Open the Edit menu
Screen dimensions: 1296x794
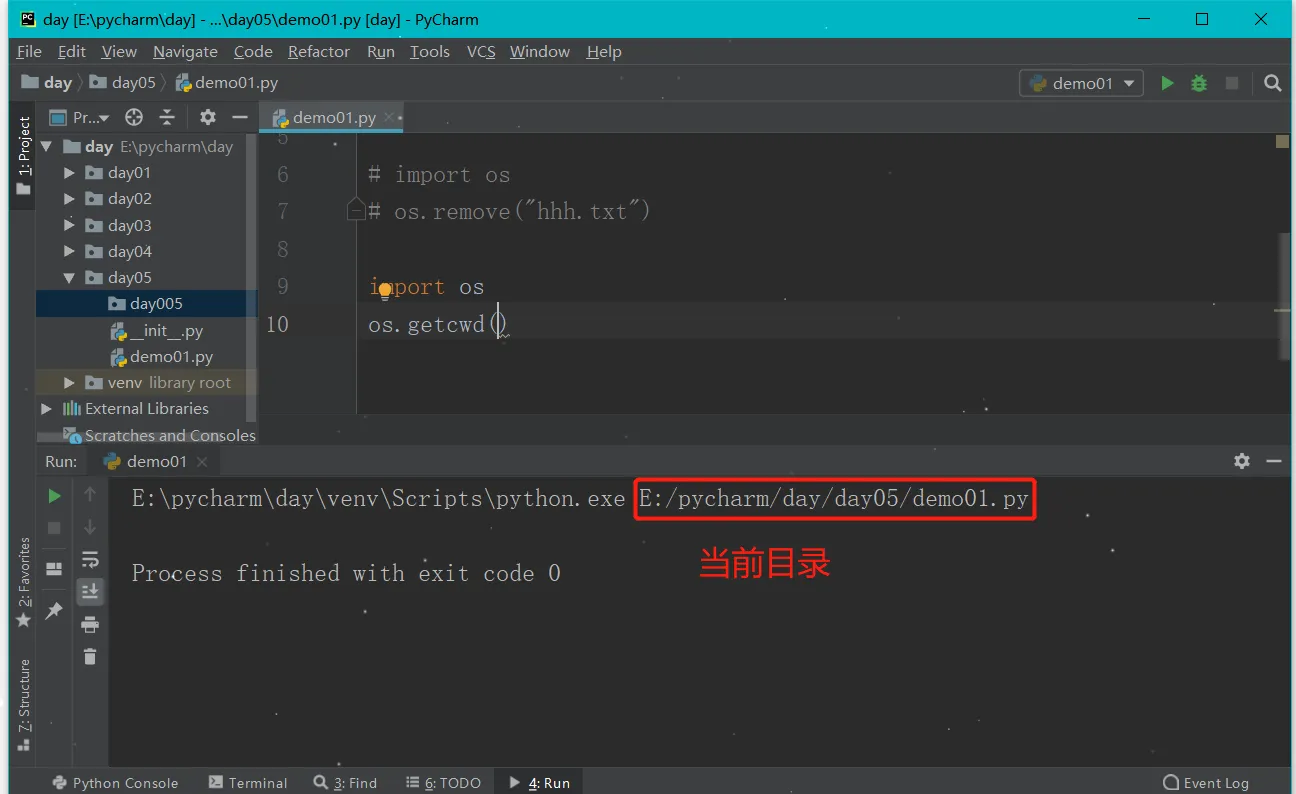(x=72, y=51)
